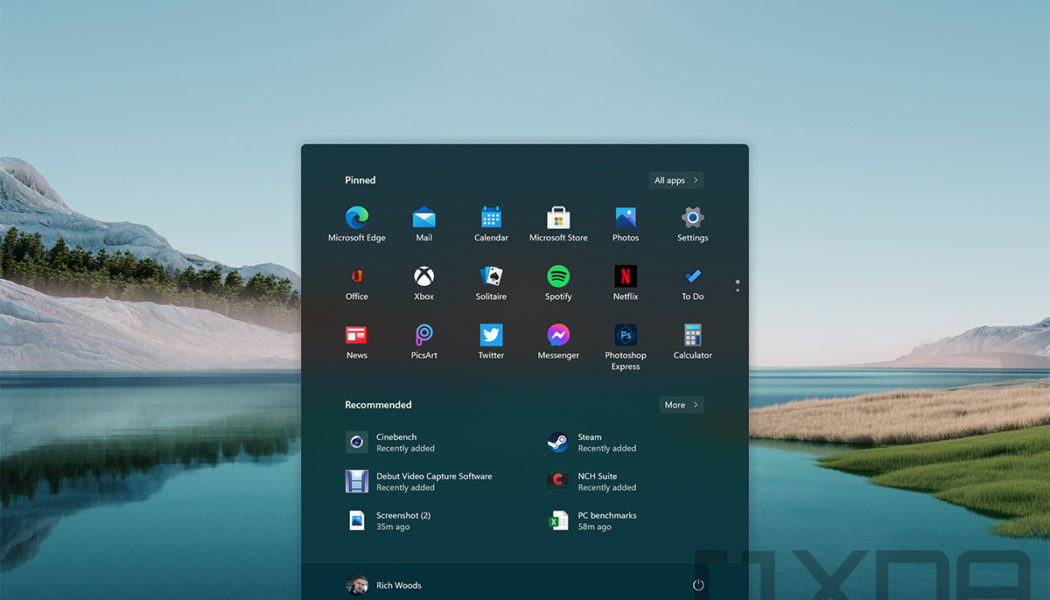Start Solitaire
Image resolution: width=1050 pixels, height=600 pixels.
coord(490,281)
